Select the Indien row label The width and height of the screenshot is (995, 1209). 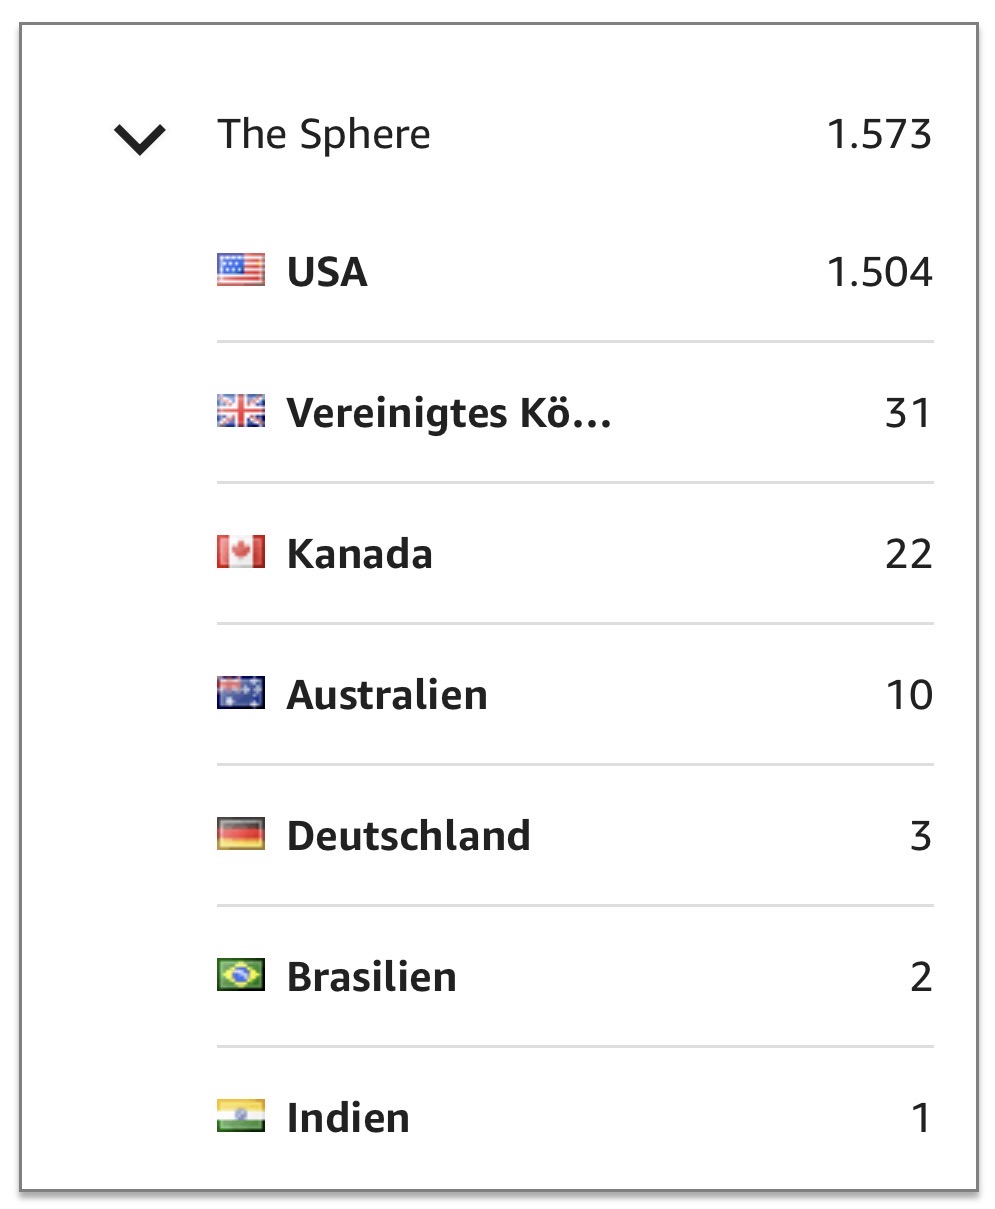(x=348, y=1118)
